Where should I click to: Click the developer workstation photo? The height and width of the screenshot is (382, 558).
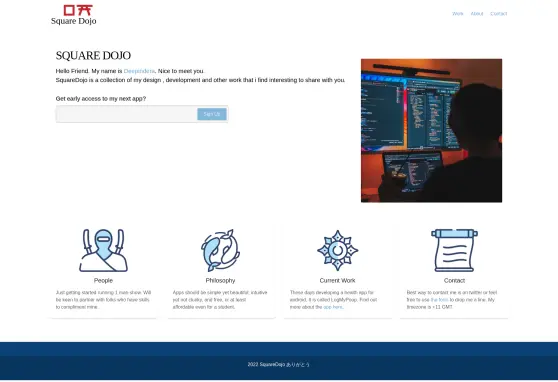[431, 131]
